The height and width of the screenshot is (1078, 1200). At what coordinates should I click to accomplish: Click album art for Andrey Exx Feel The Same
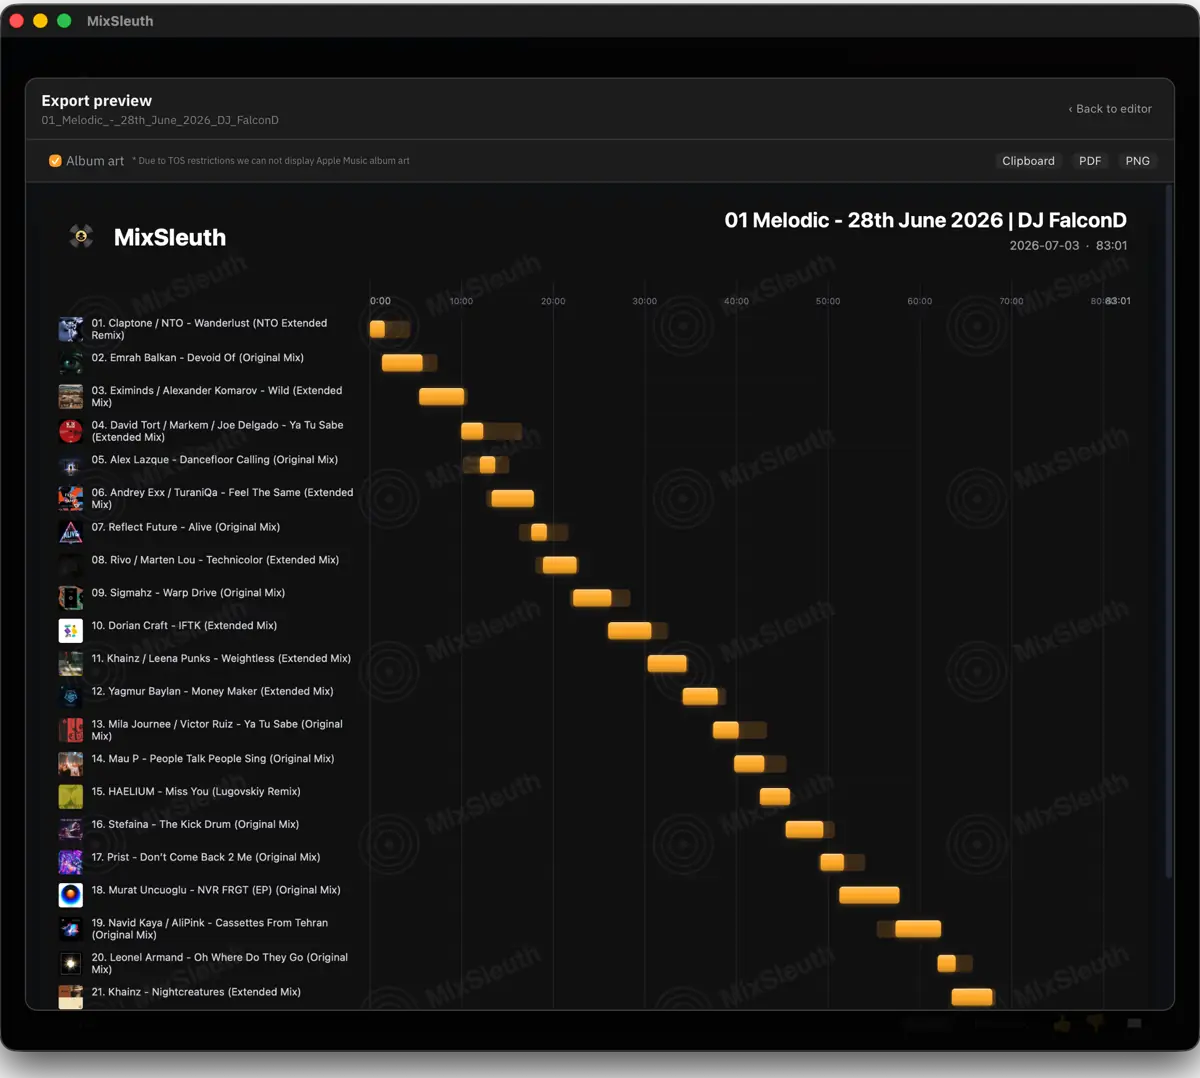coord(70,498)
